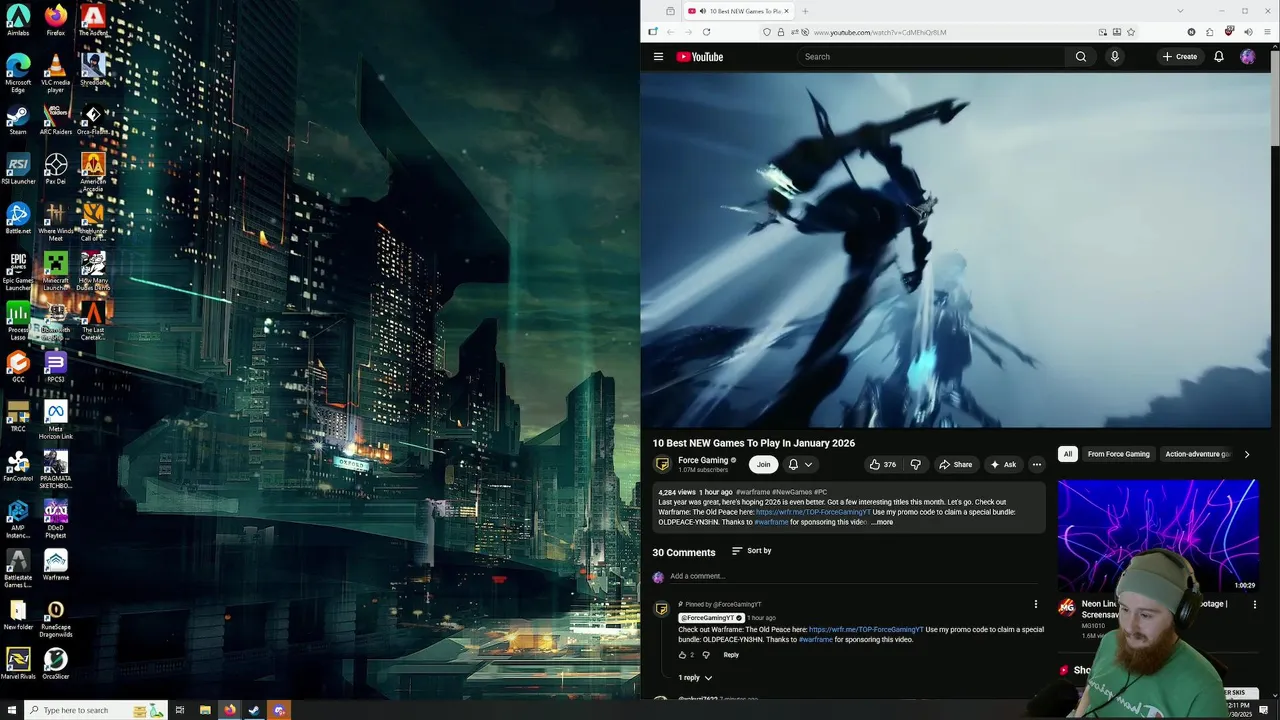Open options for Neon Line recommended video
This screenshot has height=720, width=1280.
tap(1255, 604)
